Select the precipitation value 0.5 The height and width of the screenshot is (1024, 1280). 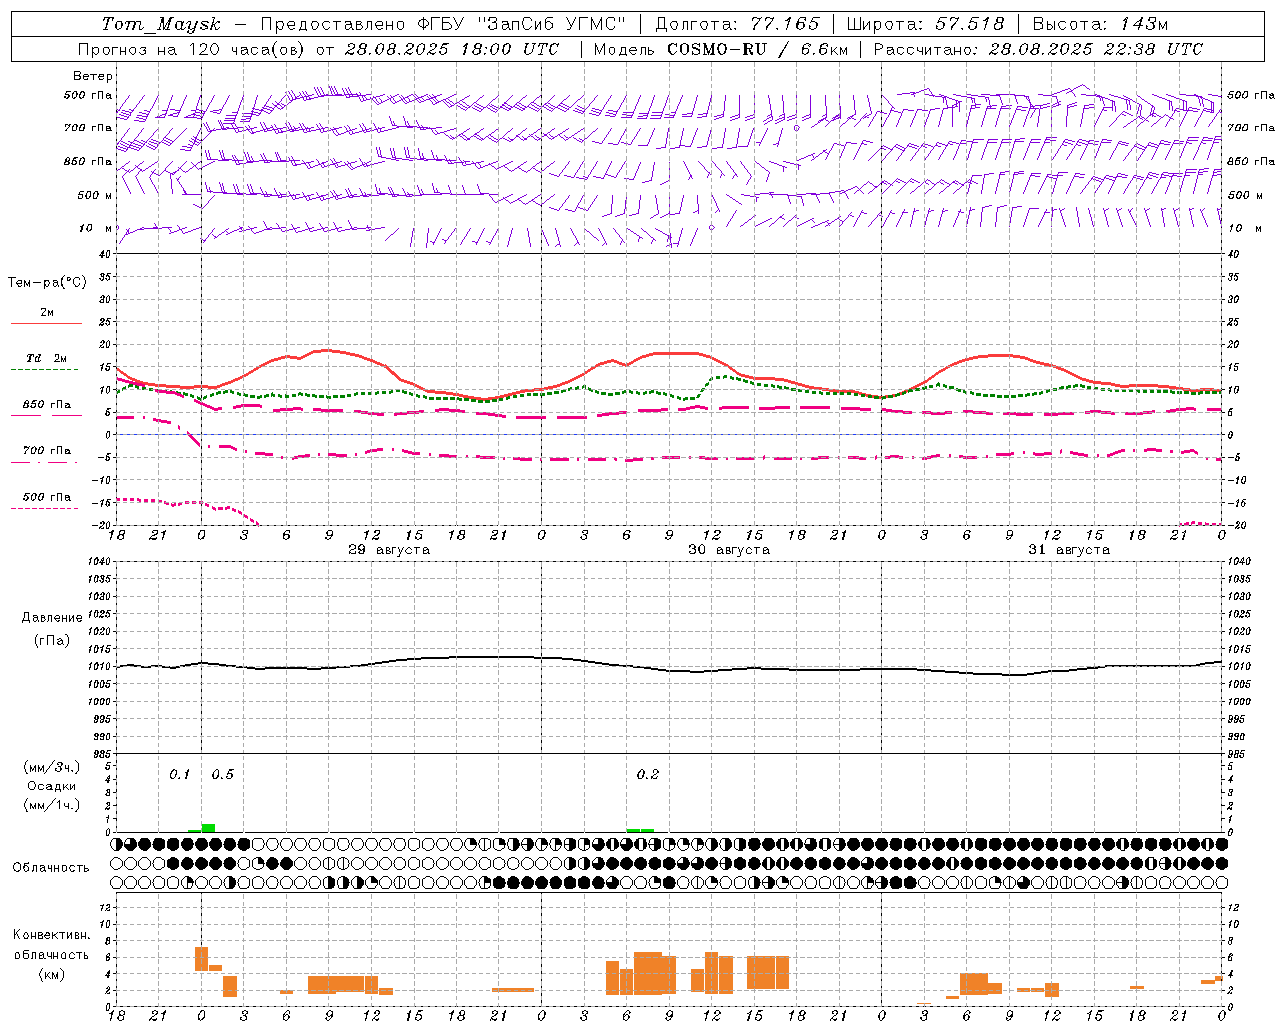coord(222,775)
